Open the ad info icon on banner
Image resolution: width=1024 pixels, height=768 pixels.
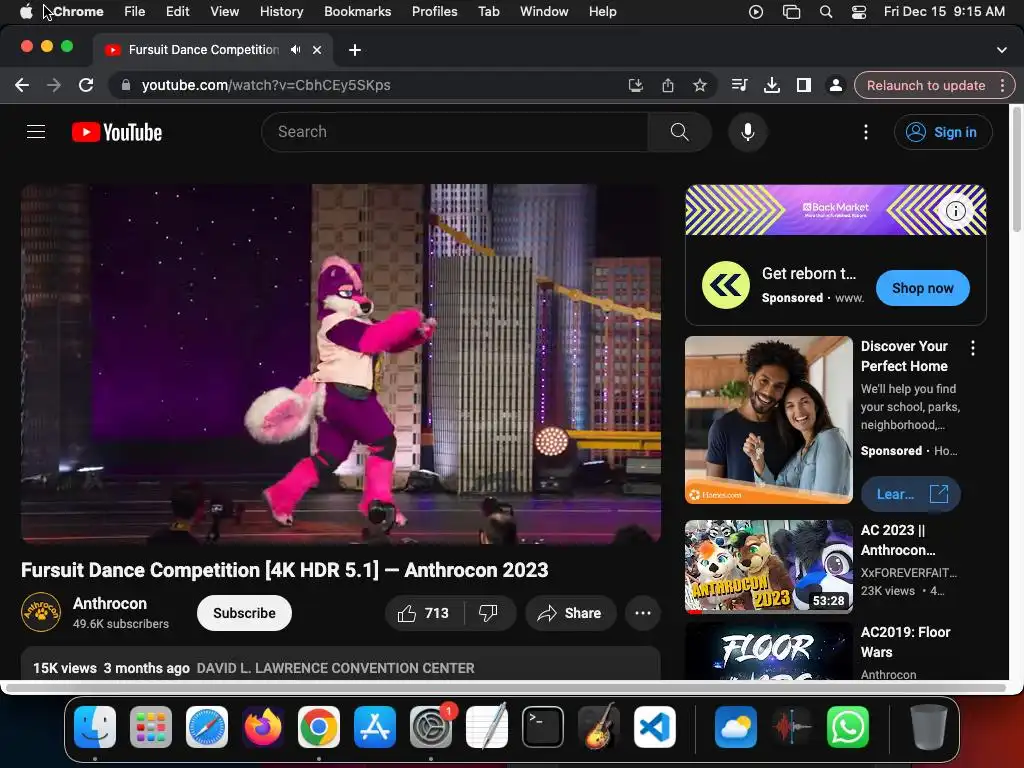click(955, 211)
